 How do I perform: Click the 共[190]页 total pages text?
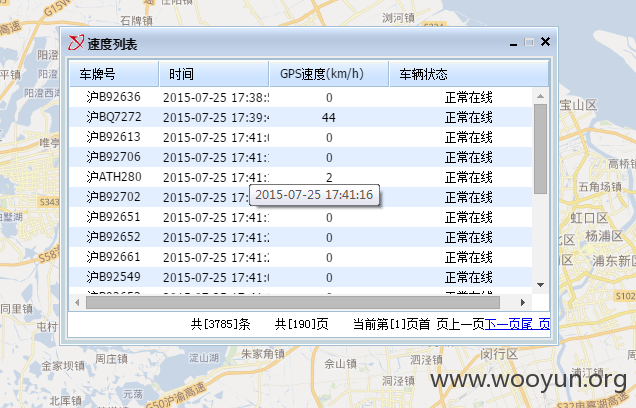(x=302, y=324)
